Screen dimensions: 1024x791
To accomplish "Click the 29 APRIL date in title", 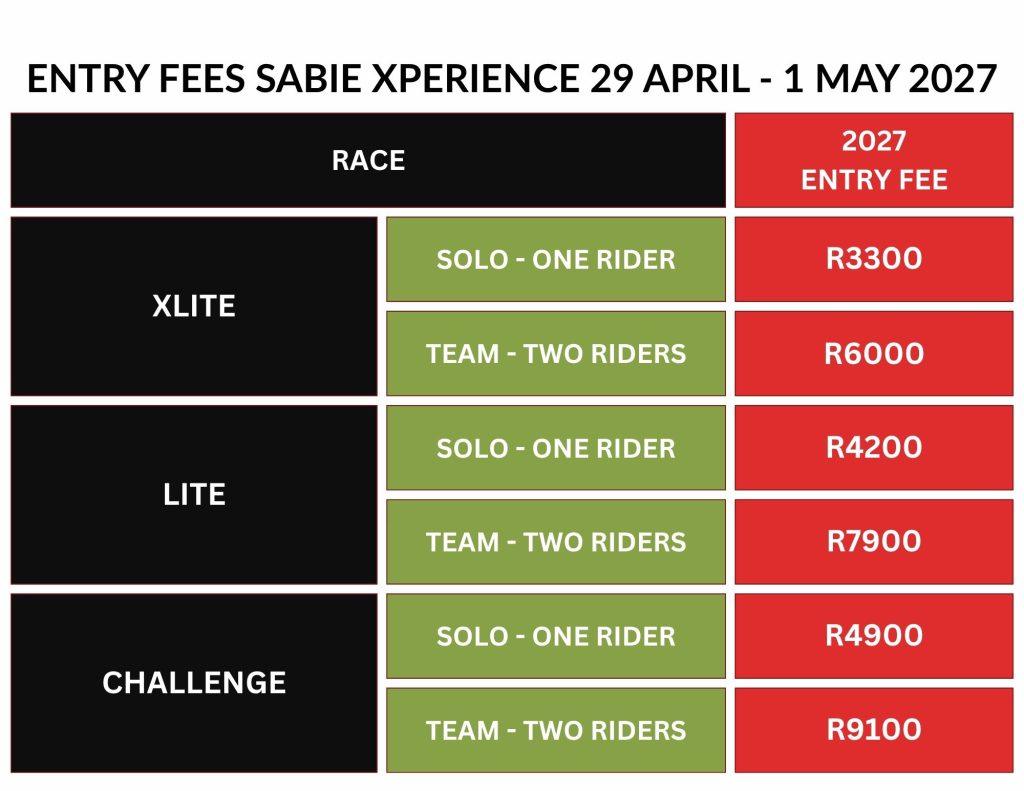I will click(x=669, y=78).
